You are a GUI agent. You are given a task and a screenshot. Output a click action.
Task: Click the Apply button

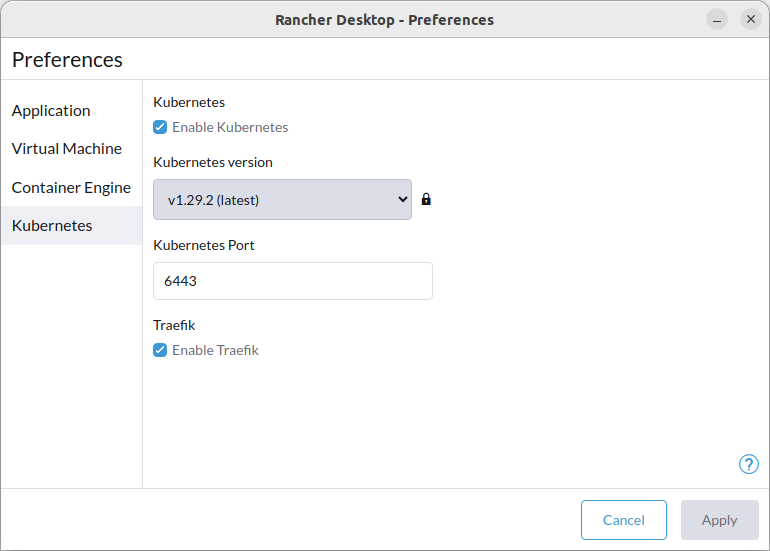(719, 520)
